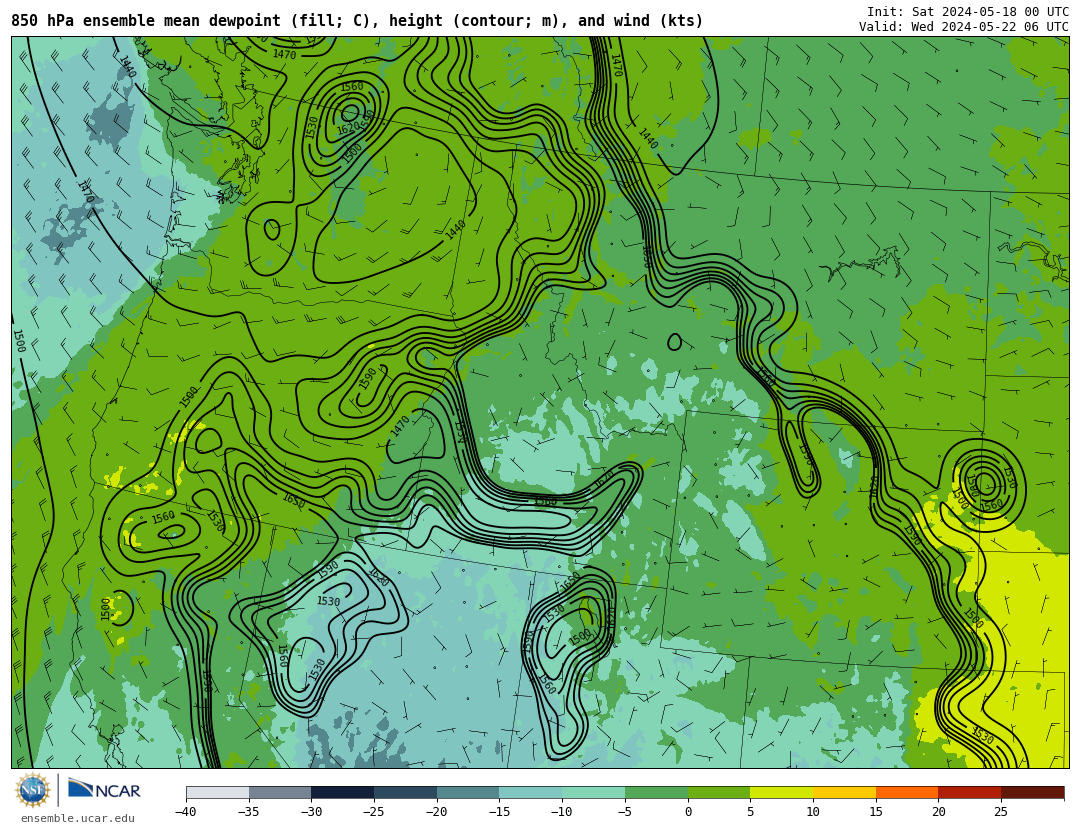Pick the dark navy -30 to -25 colorbar segment
This screenshot has height=831, width=1080.
click(x=343, y=792)
